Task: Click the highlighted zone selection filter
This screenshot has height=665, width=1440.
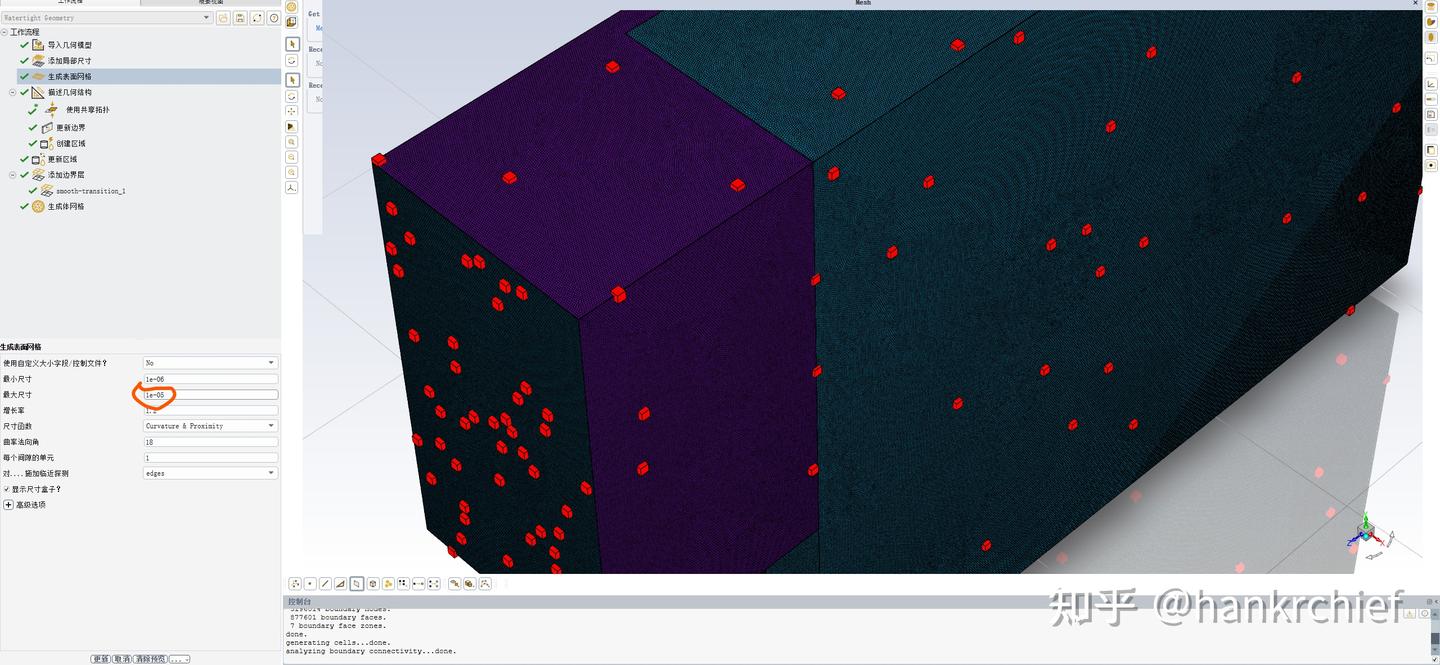Action: tap(357, 584)
